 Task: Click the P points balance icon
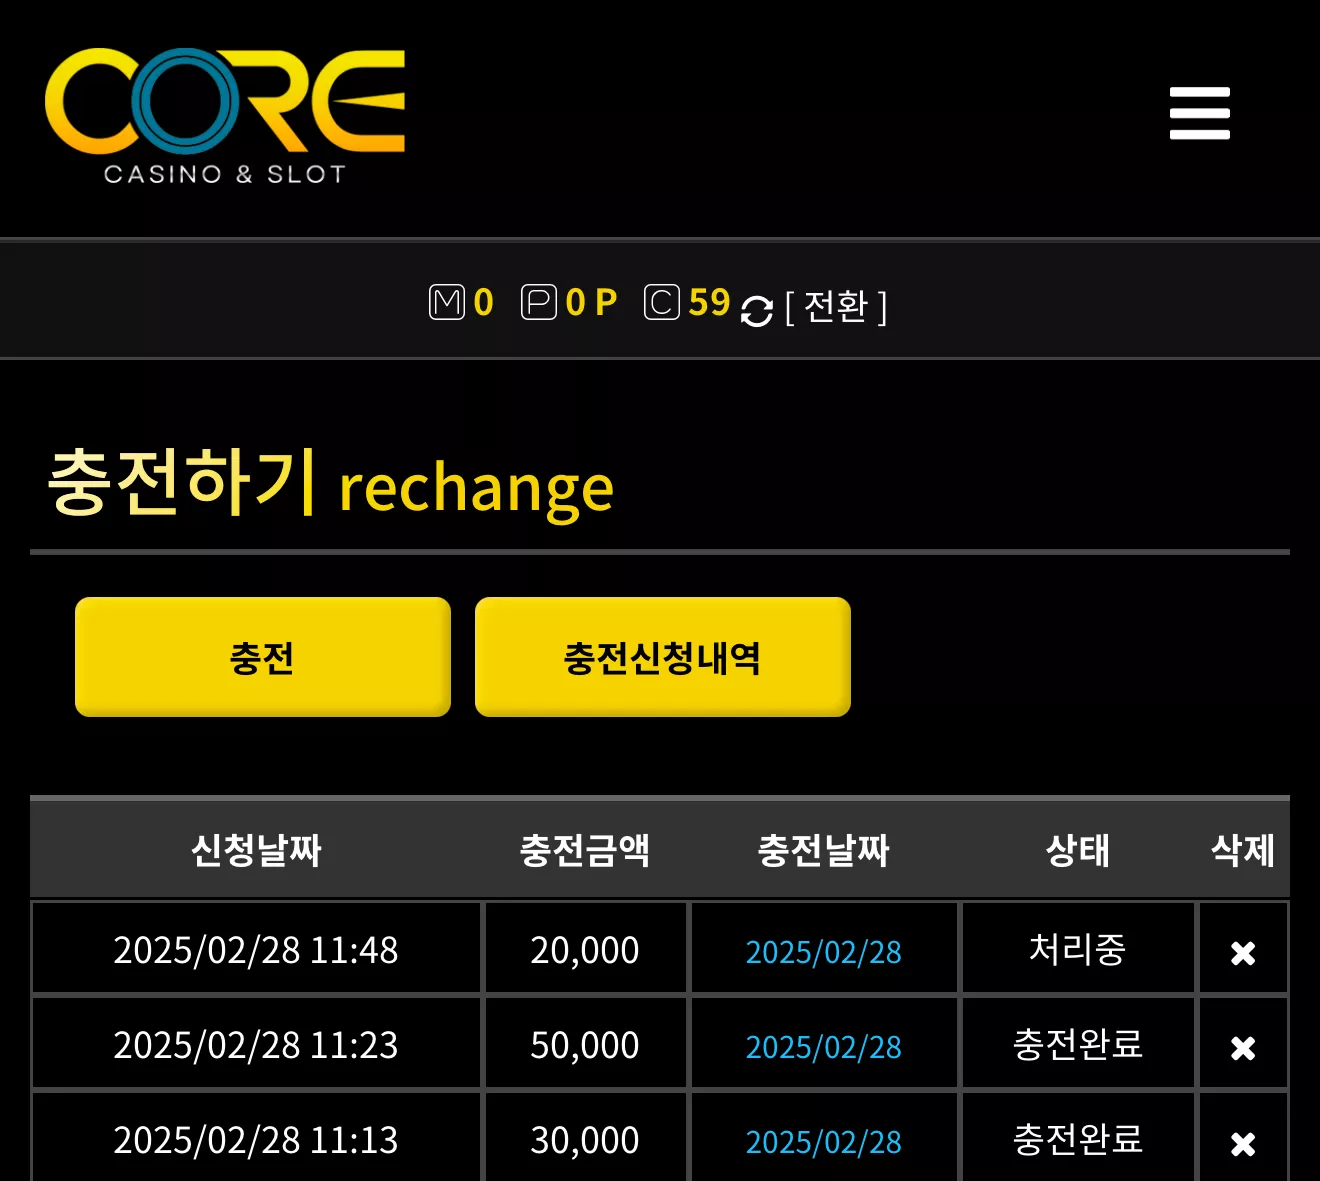click(539, 302)
